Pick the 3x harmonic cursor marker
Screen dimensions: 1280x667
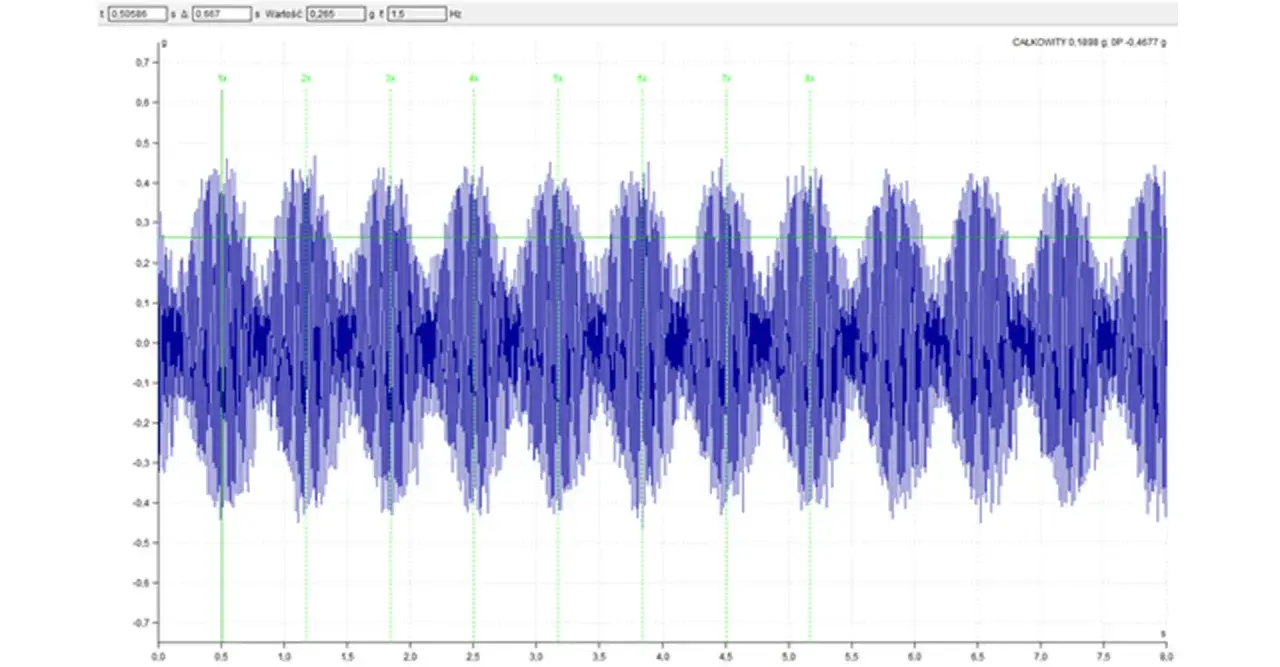click(x=390, y=78)
